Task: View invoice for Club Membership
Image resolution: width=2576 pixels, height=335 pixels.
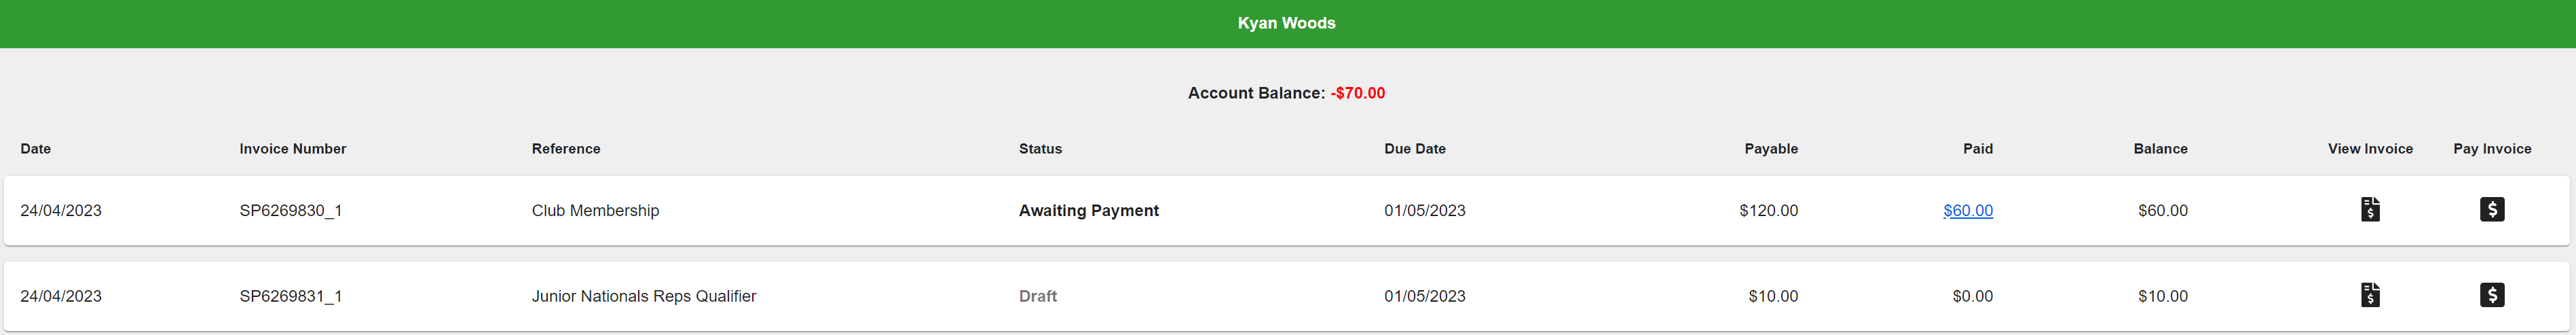Action: click(x=2370, y=209)
